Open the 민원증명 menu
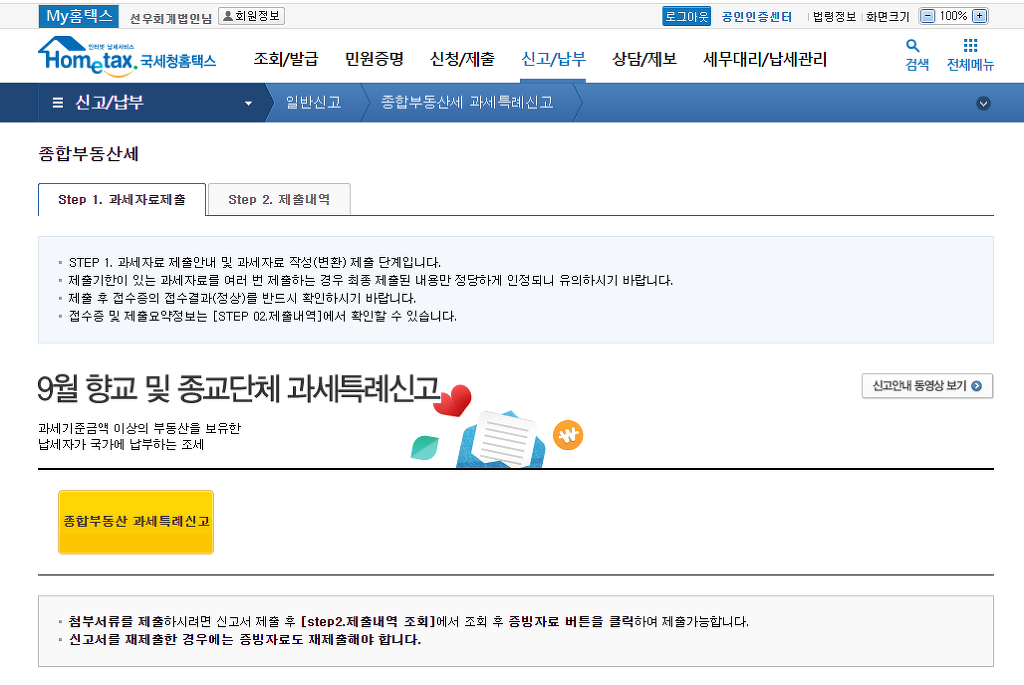 click(x=374, y=59)
